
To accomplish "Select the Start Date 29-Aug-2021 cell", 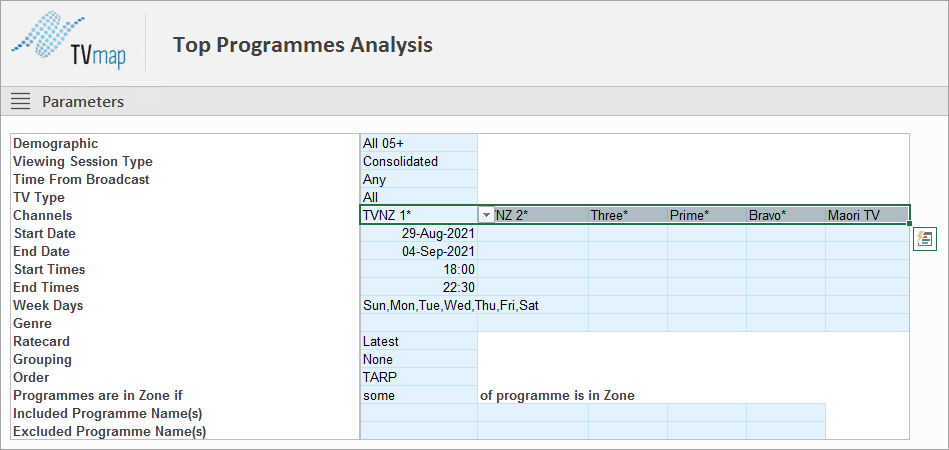I will (419, 233).
